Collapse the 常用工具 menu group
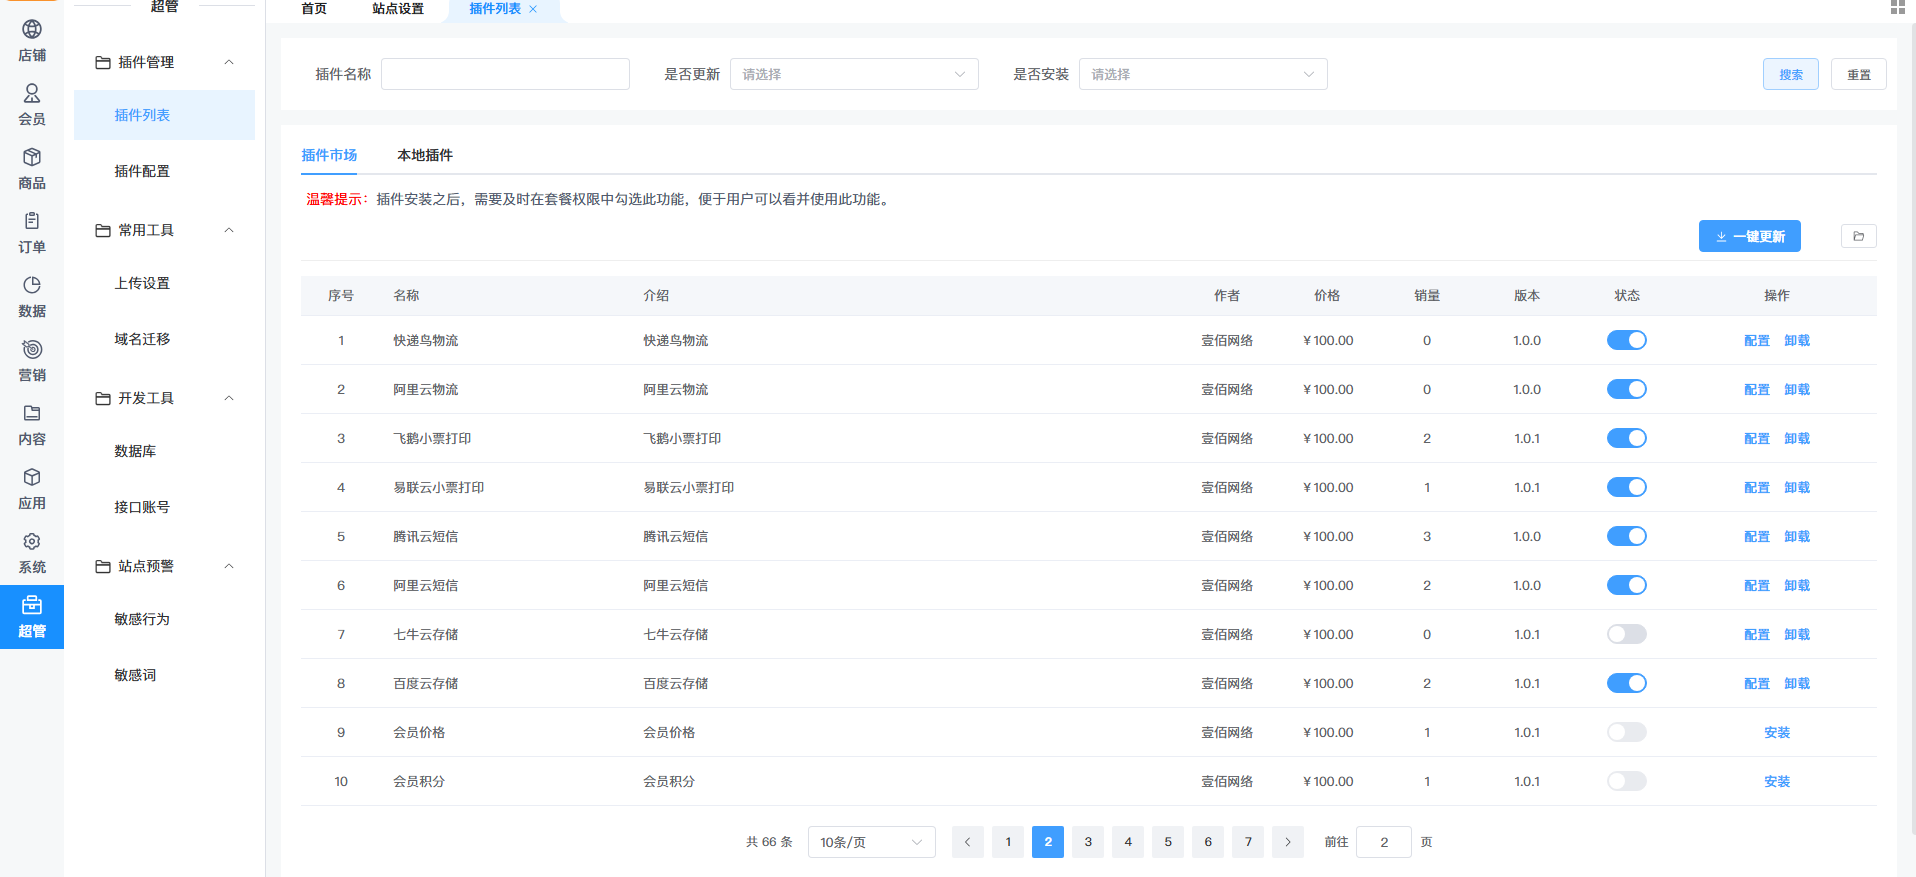The image size is (1916, 877). click(229, 230)
